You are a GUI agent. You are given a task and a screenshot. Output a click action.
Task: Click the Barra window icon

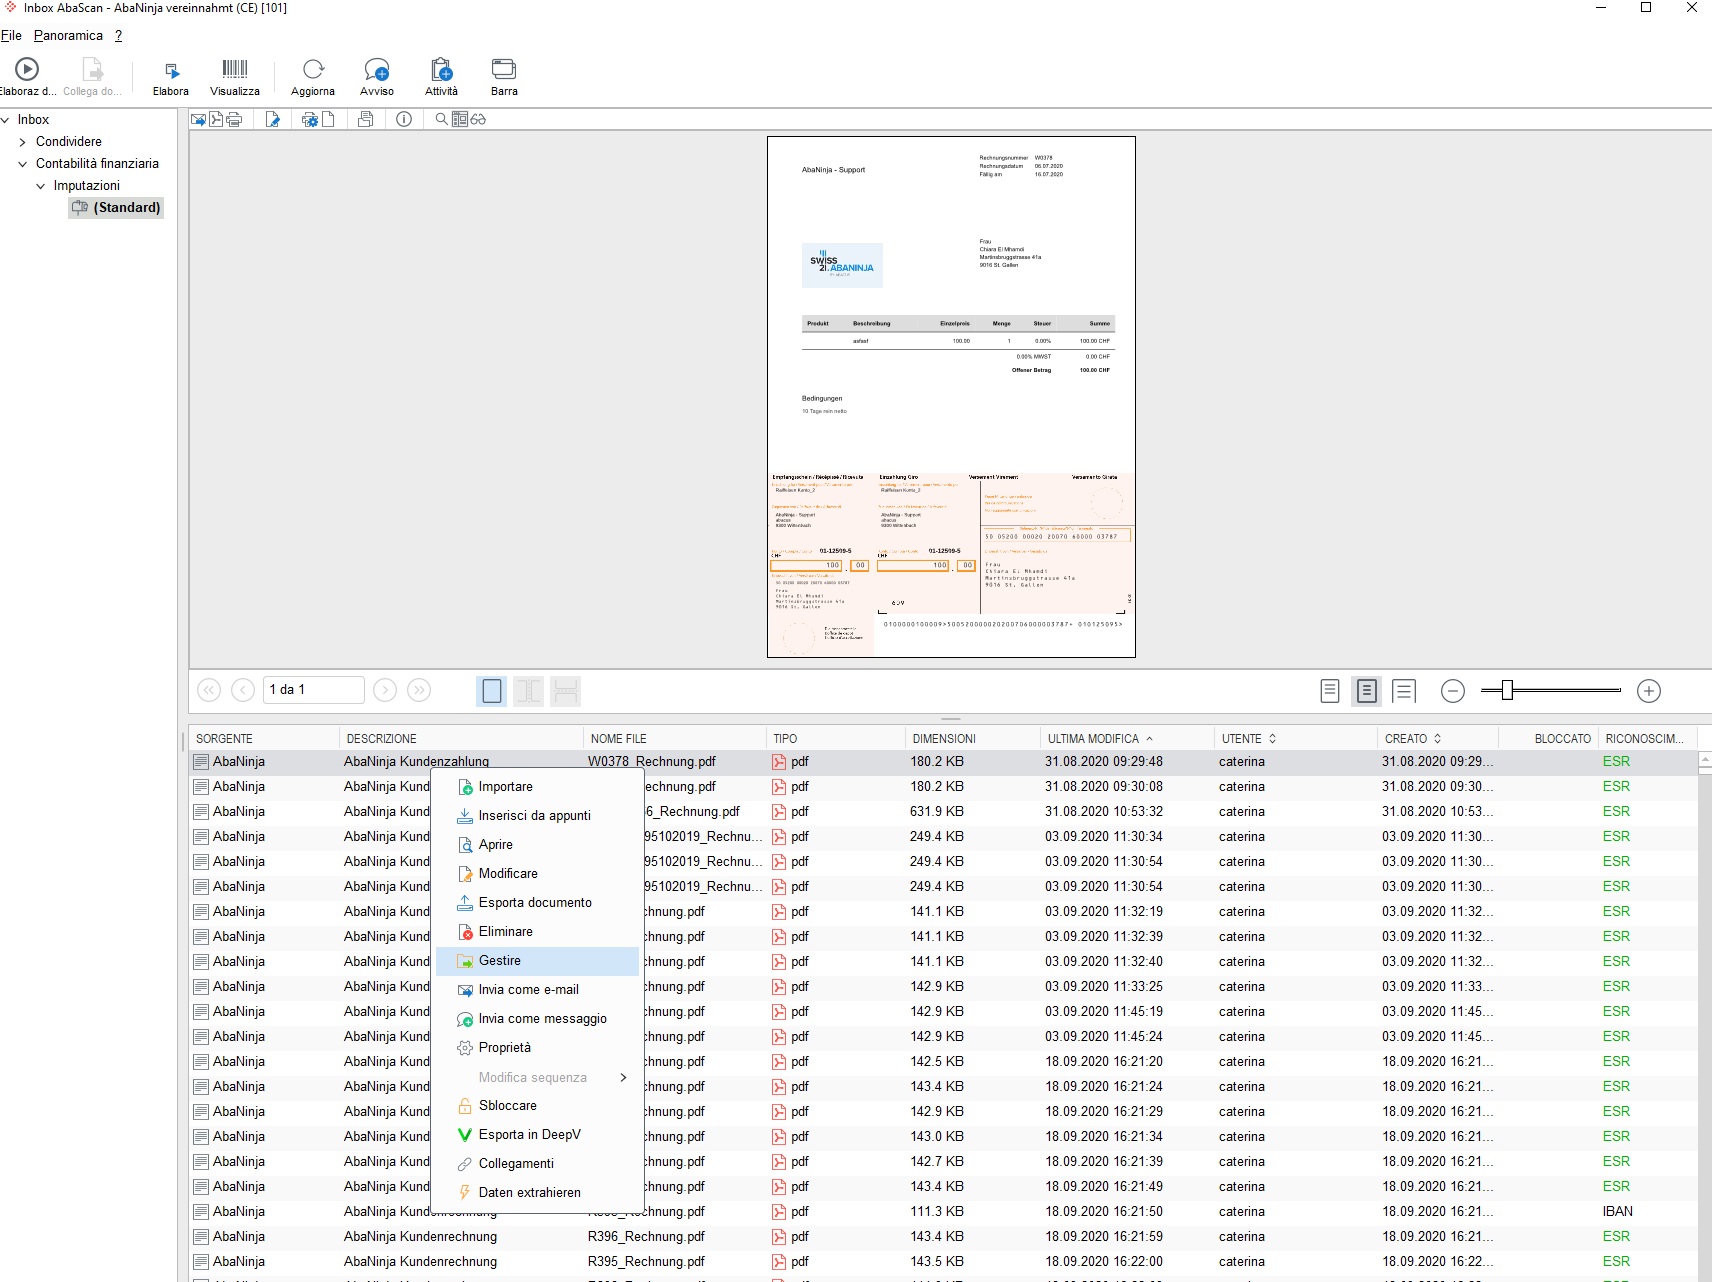pyautogui.click(x=504, y=69)
